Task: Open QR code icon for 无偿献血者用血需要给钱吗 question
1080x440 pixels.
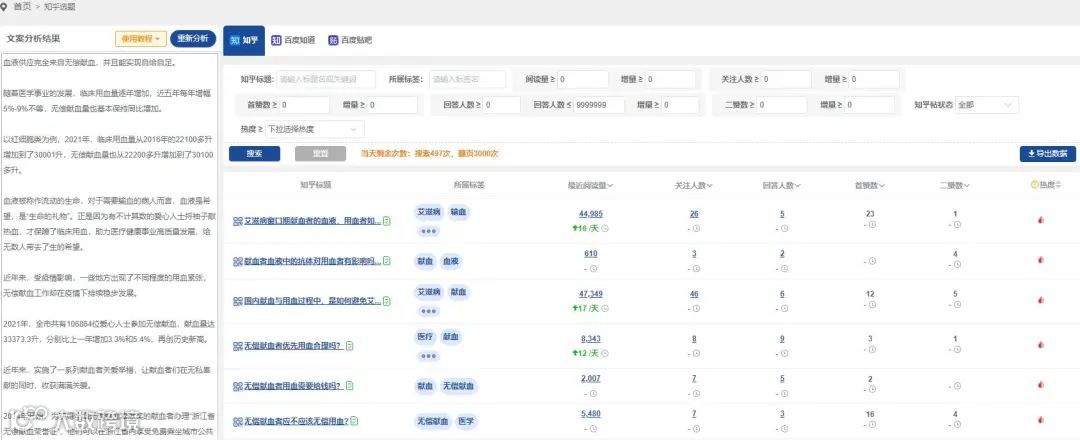Action: pos(238,386)
